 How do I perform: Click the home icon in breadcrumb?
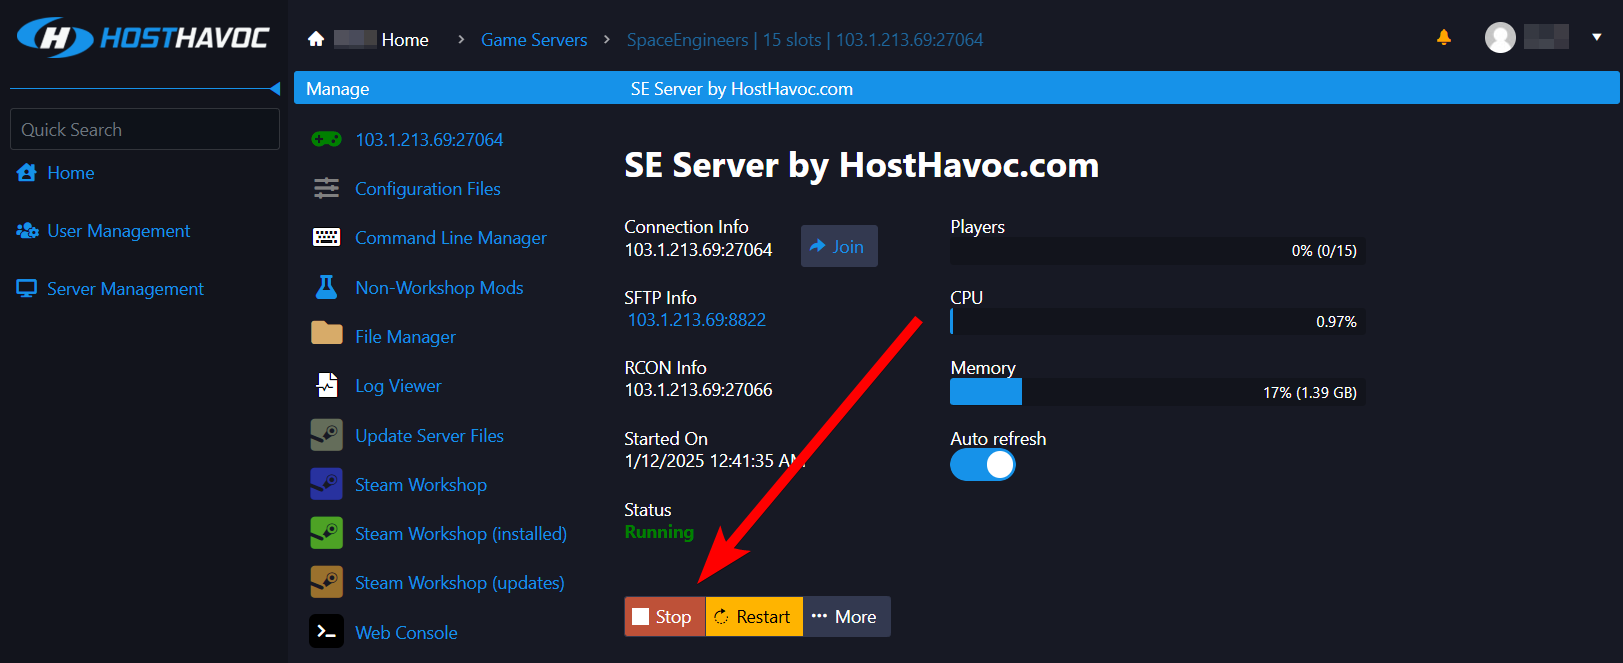click(316, 39)
